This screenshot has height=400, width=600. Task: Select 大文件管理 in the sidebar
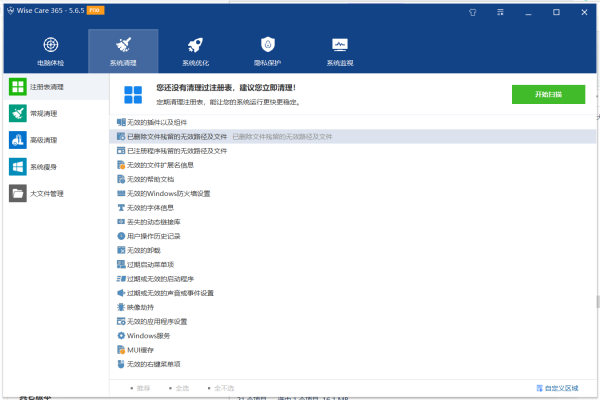(x=56, y=193)
